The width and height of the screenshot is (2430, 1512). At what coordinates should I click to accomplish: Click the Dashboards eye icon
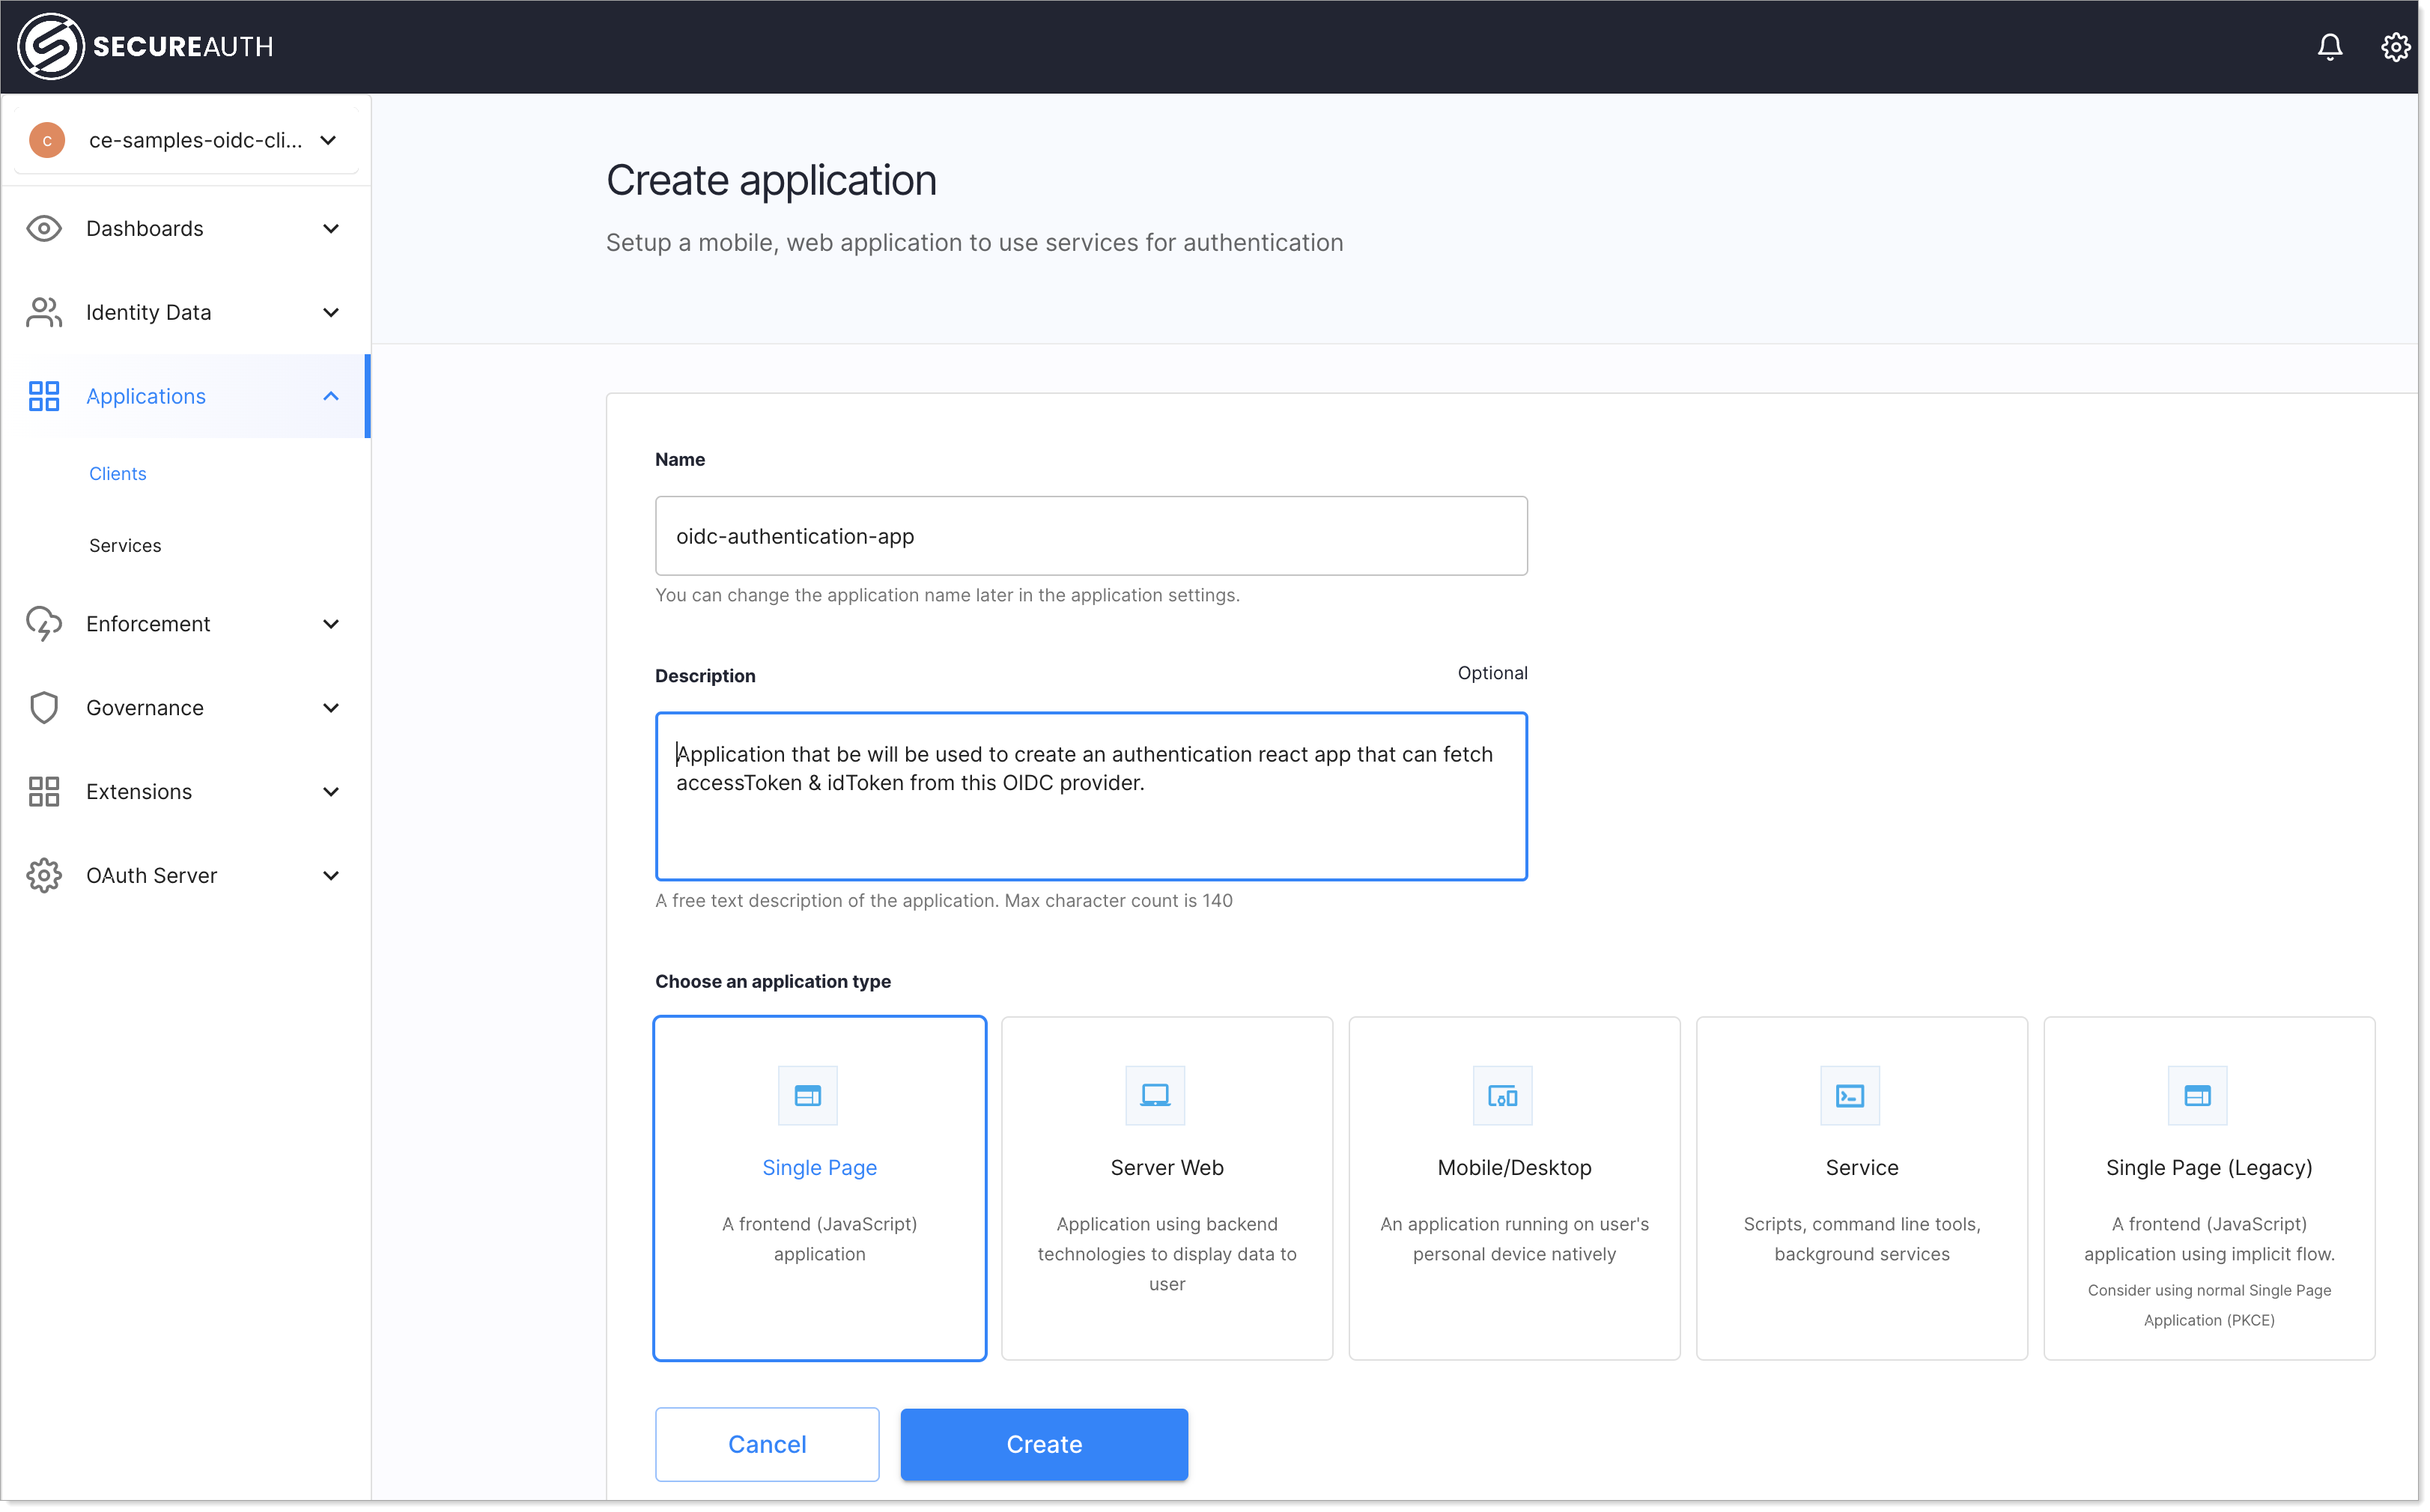[44, 229]
